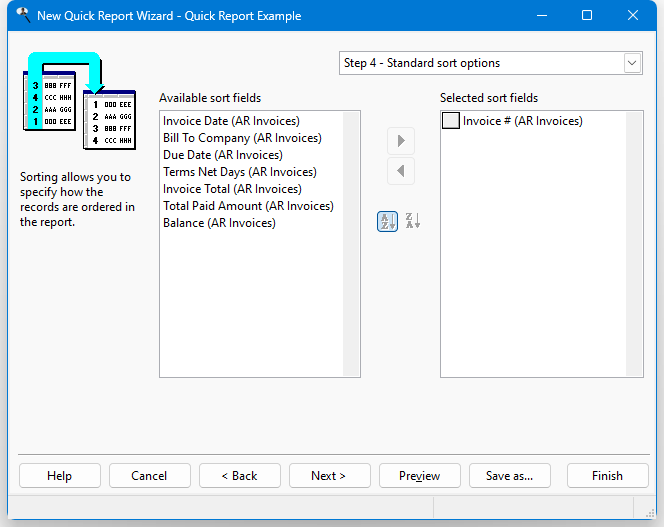The width and height of the screenshot is (664, 527).
Task: Select Due Date (AR Invoices) field
Action: (x=223, y=155)
